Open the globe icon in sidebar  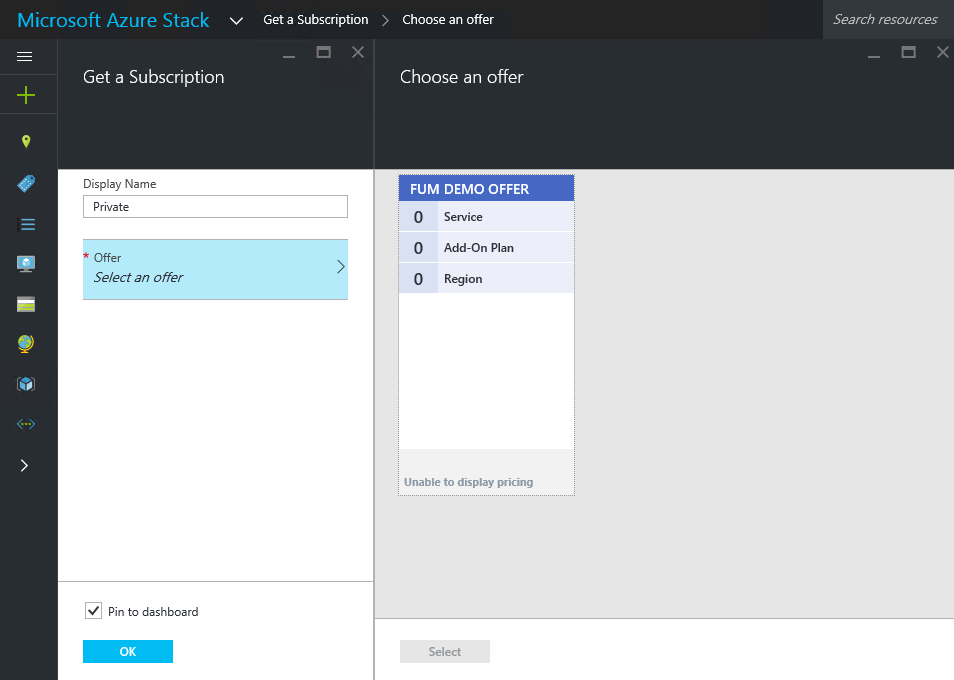[26, 344]
